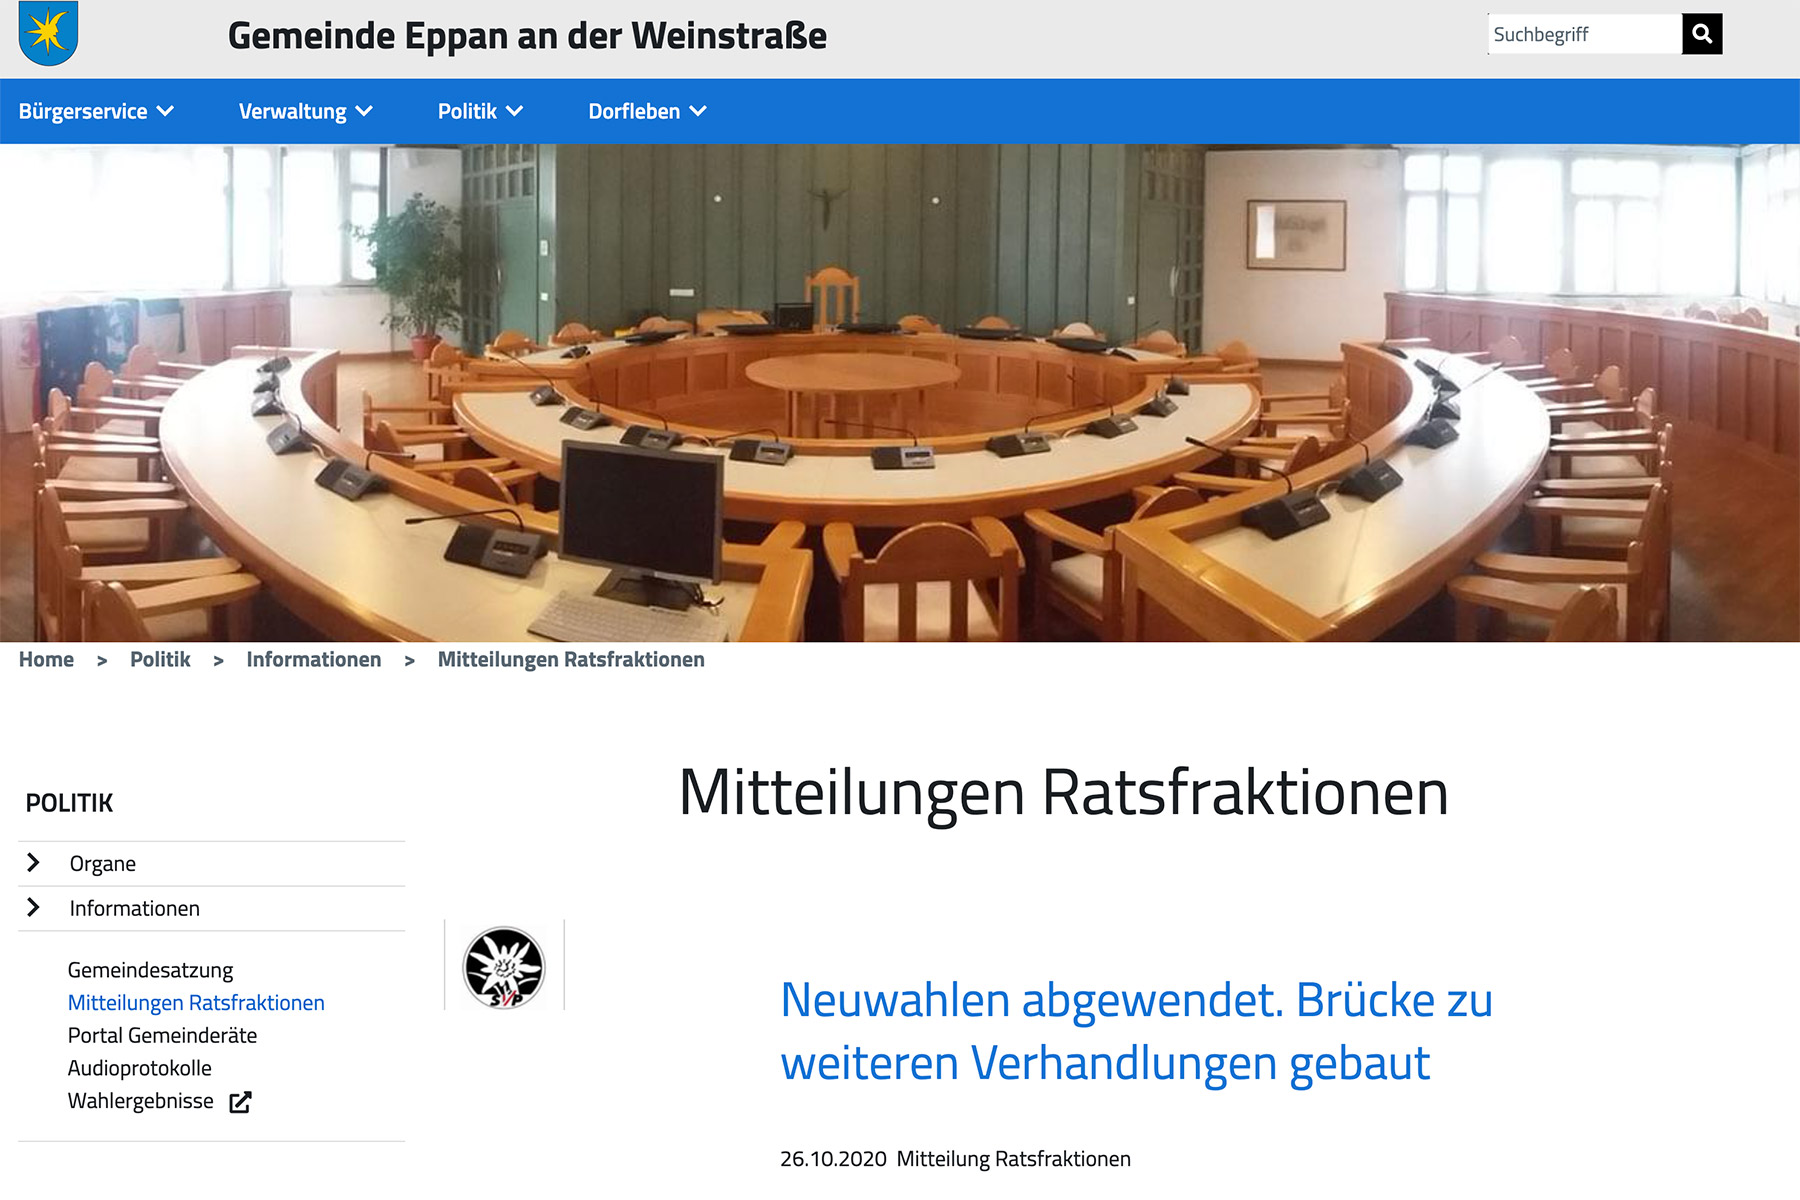Open the Politik navigation dropdown
Screen dimensions: 1800x1200
tap(480, 111)
